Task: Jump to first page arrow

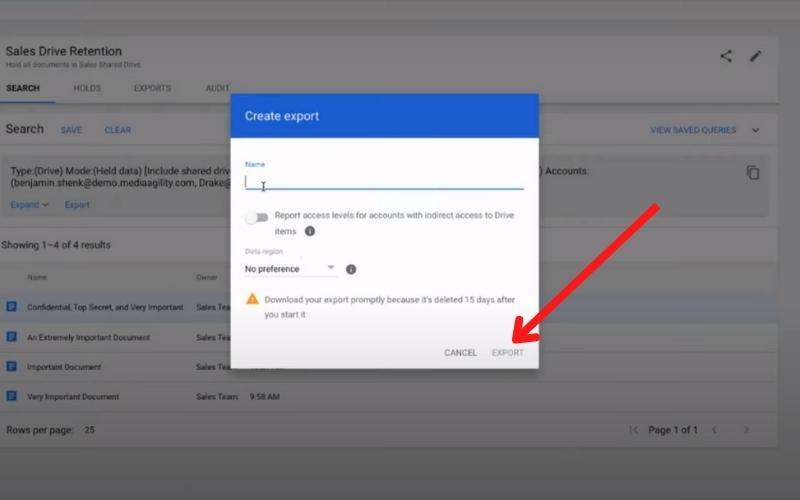Action: coord(633,430)
